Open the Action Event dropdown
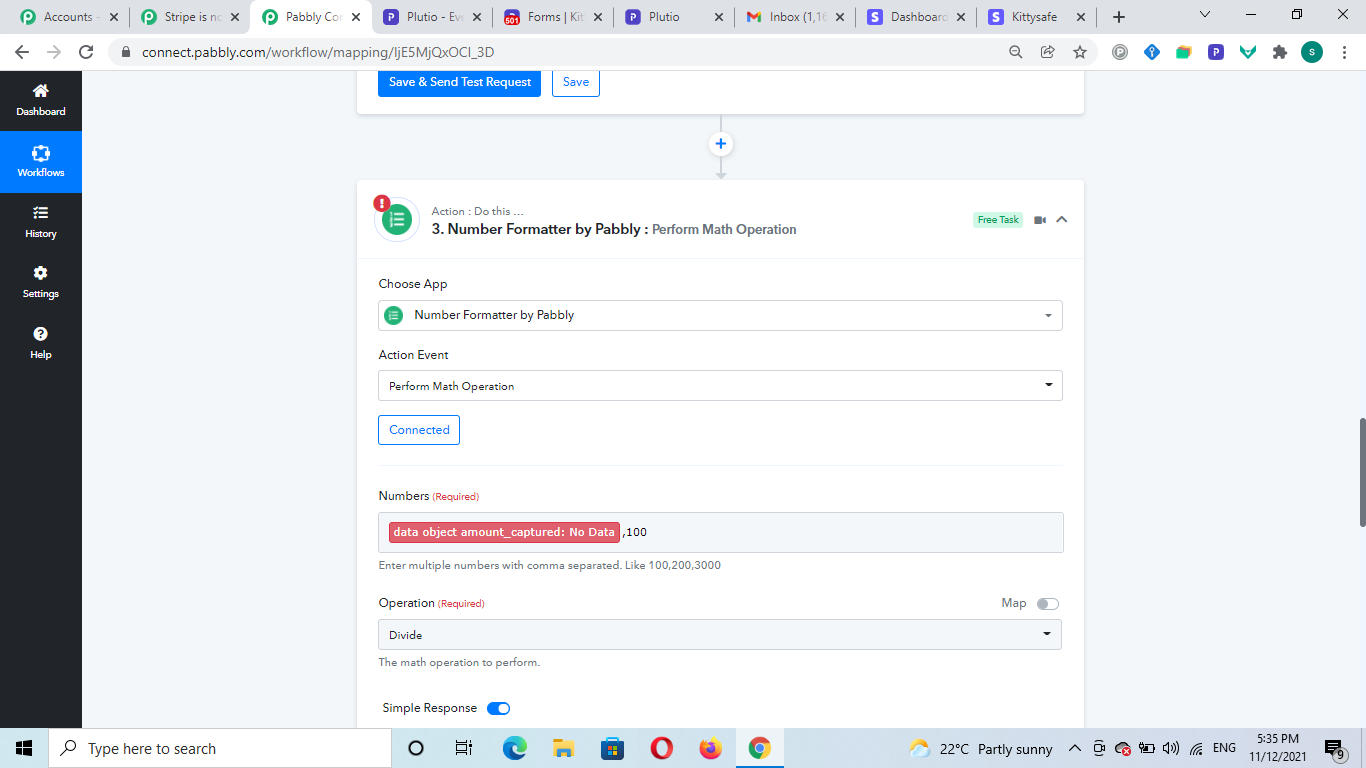The height and width of the screenshot is (768, 1366). coord(720,386)
